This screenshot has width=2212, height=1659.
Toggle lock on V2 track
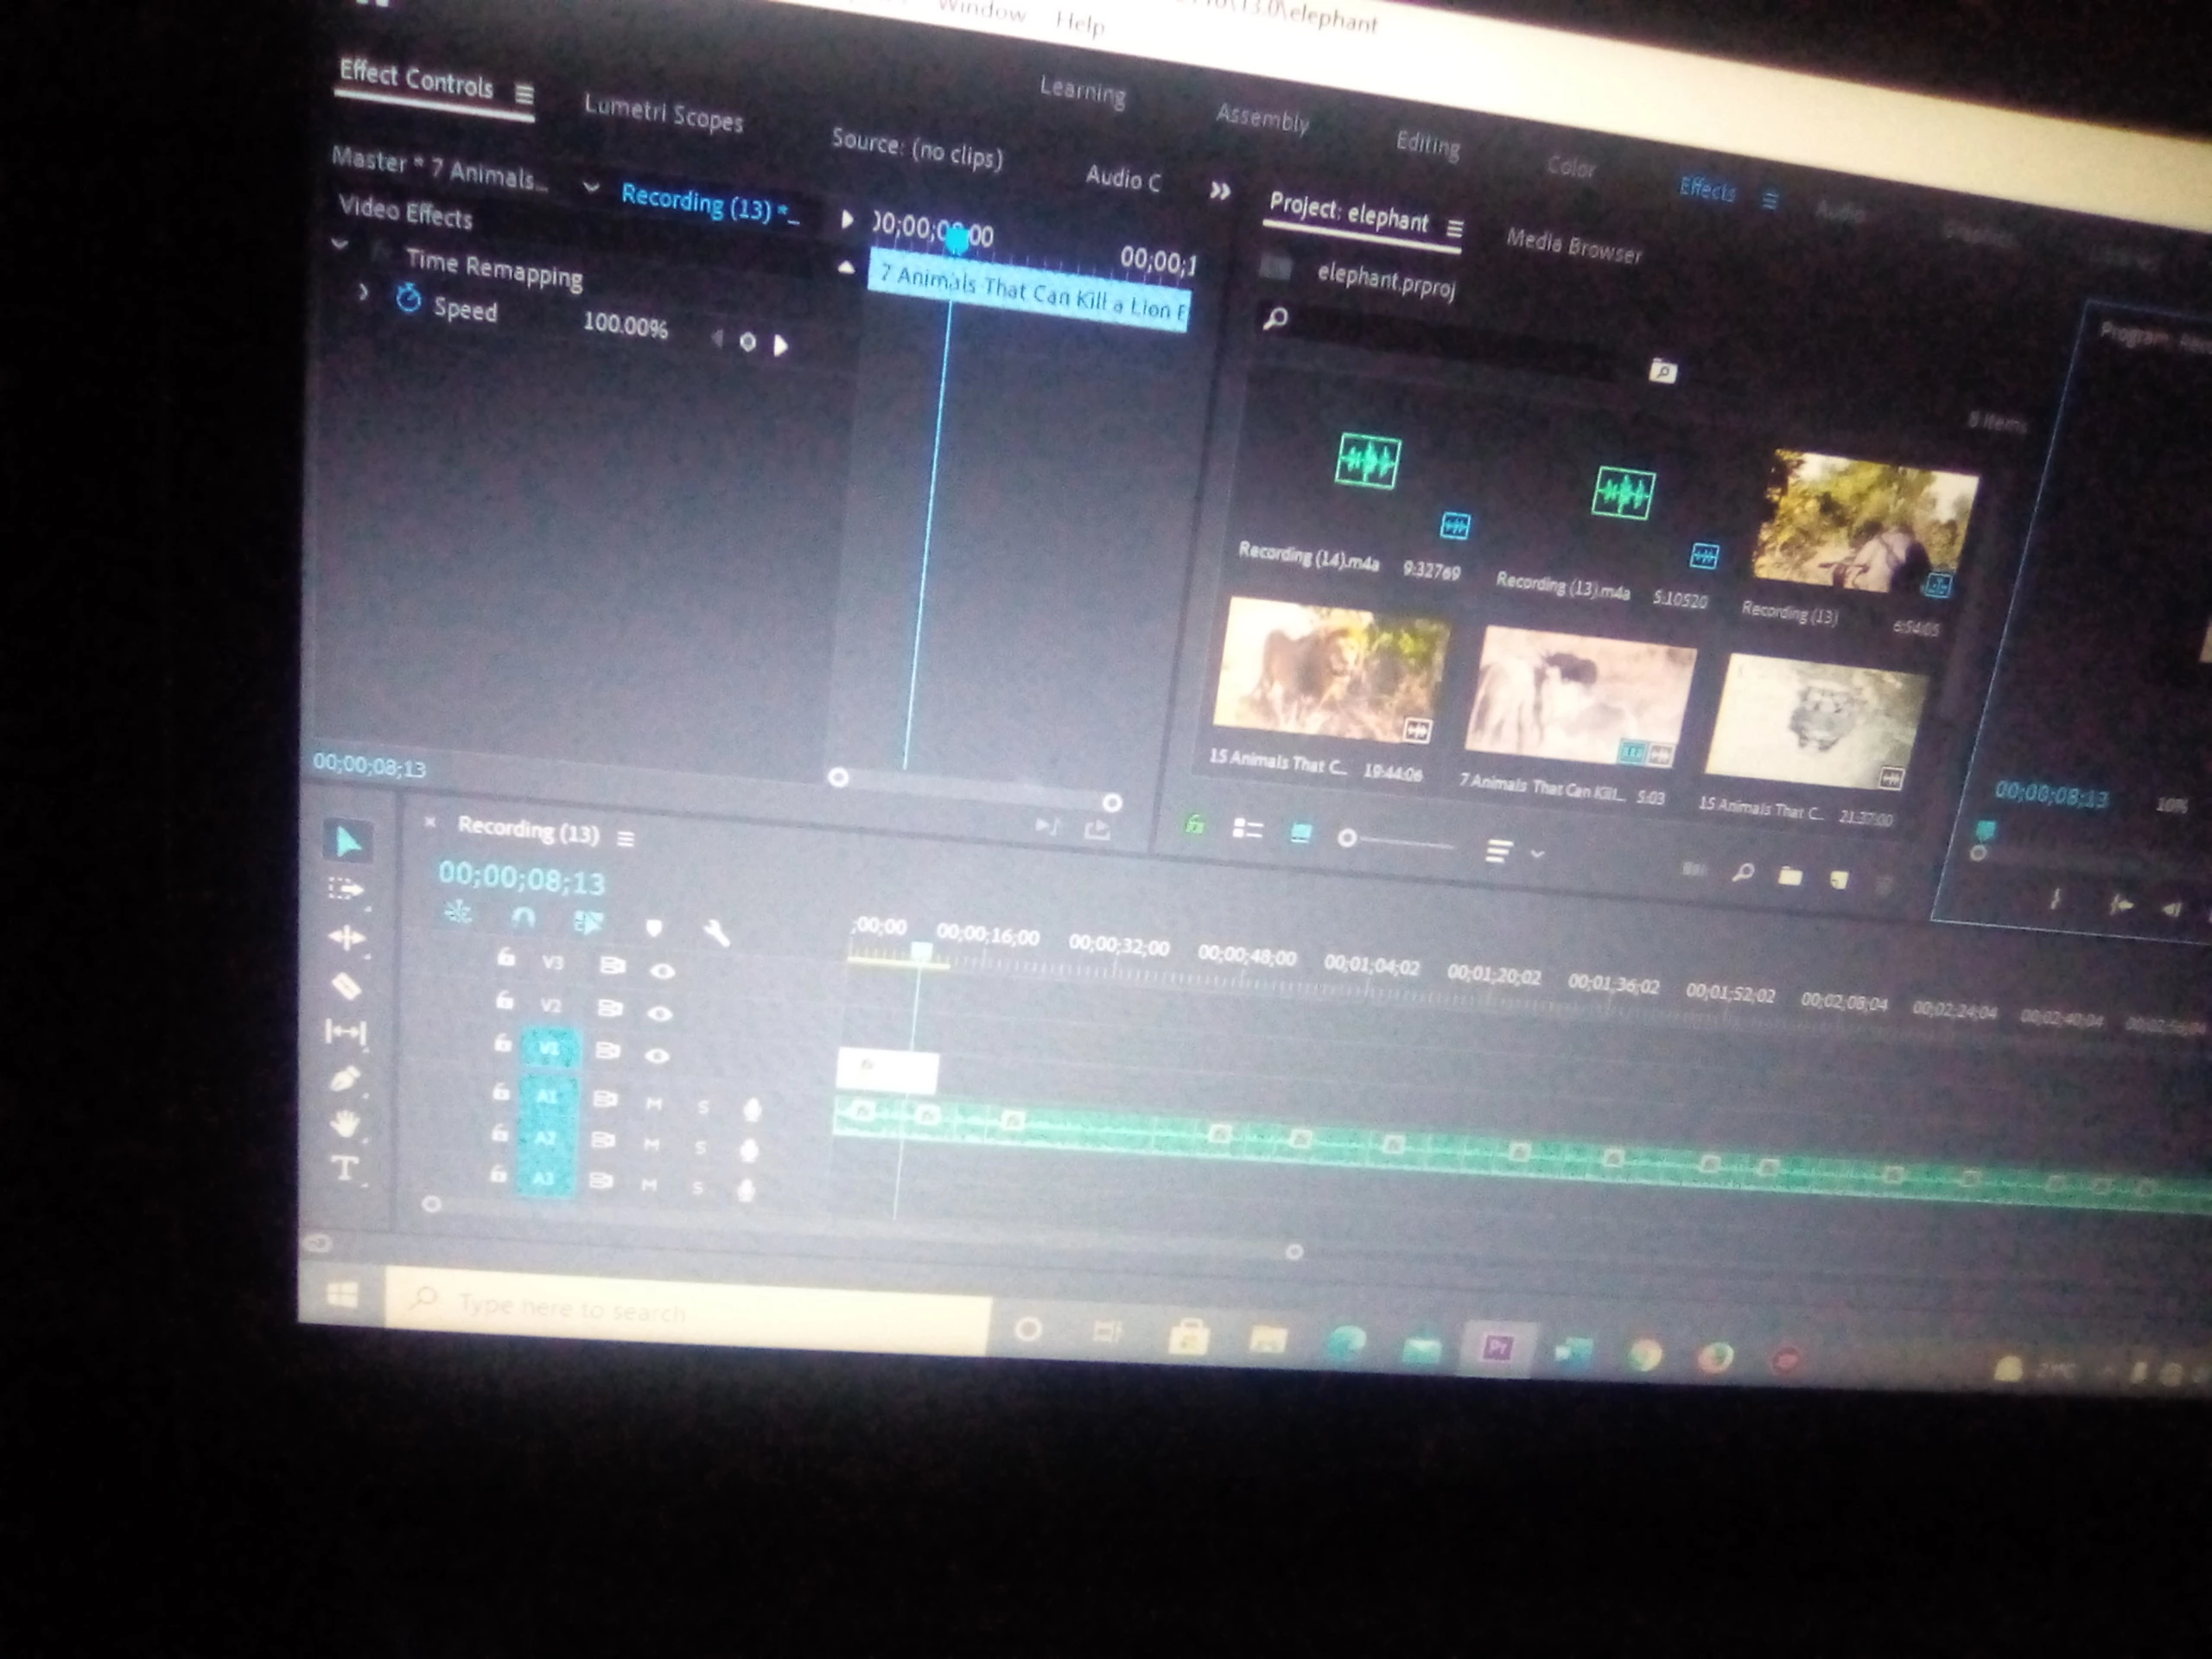(x=505, y=1001)
